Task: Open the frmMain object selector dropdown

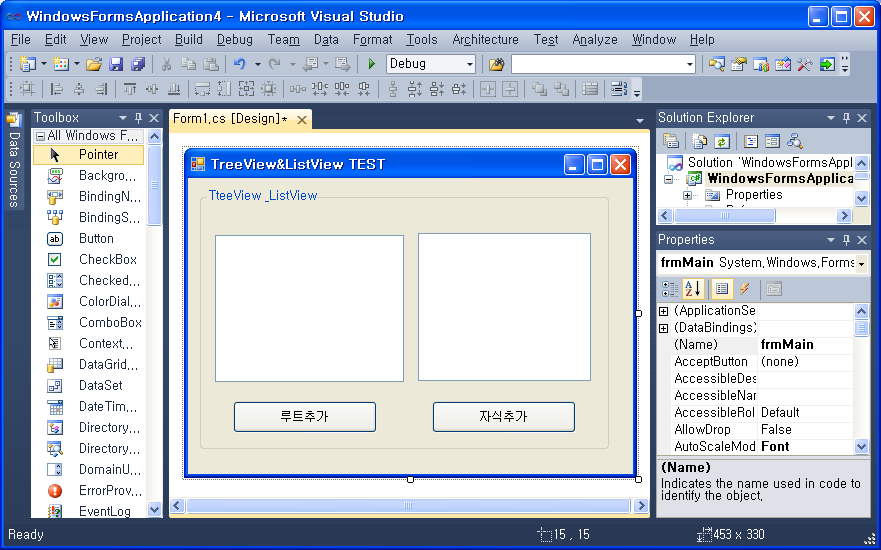Action: coord(861,263)
